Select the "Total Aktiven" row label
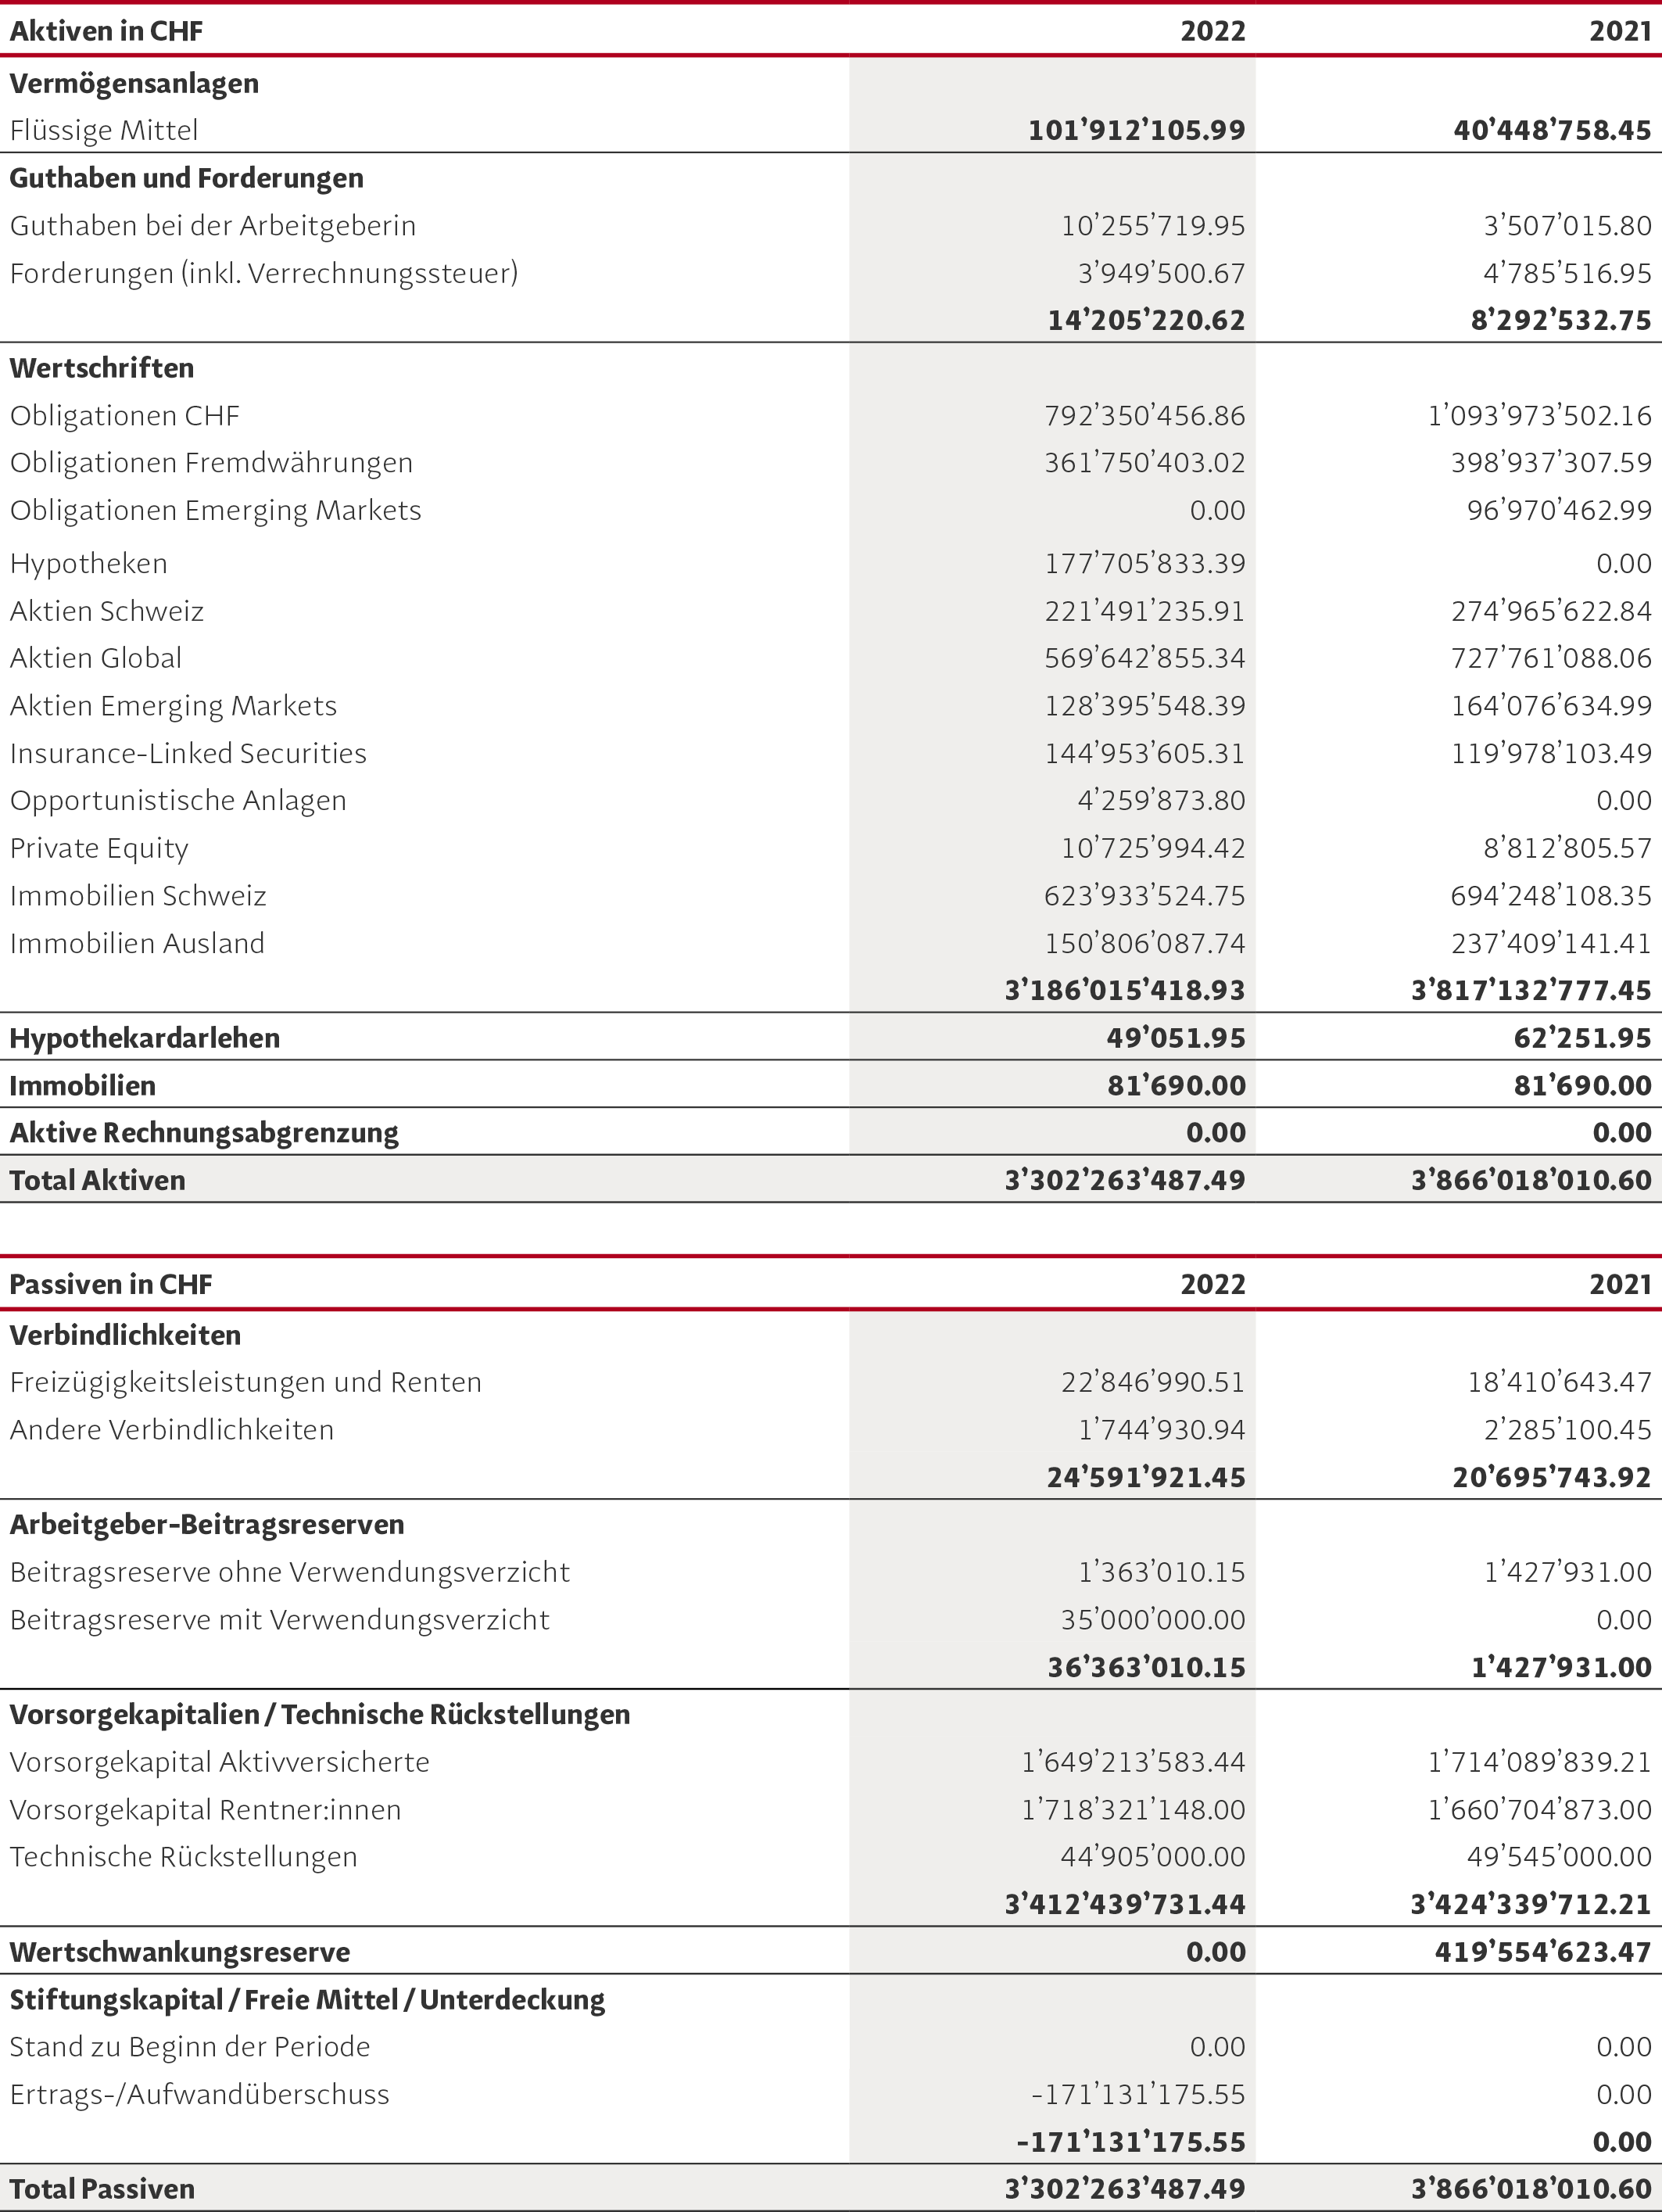 point(97,1180)
